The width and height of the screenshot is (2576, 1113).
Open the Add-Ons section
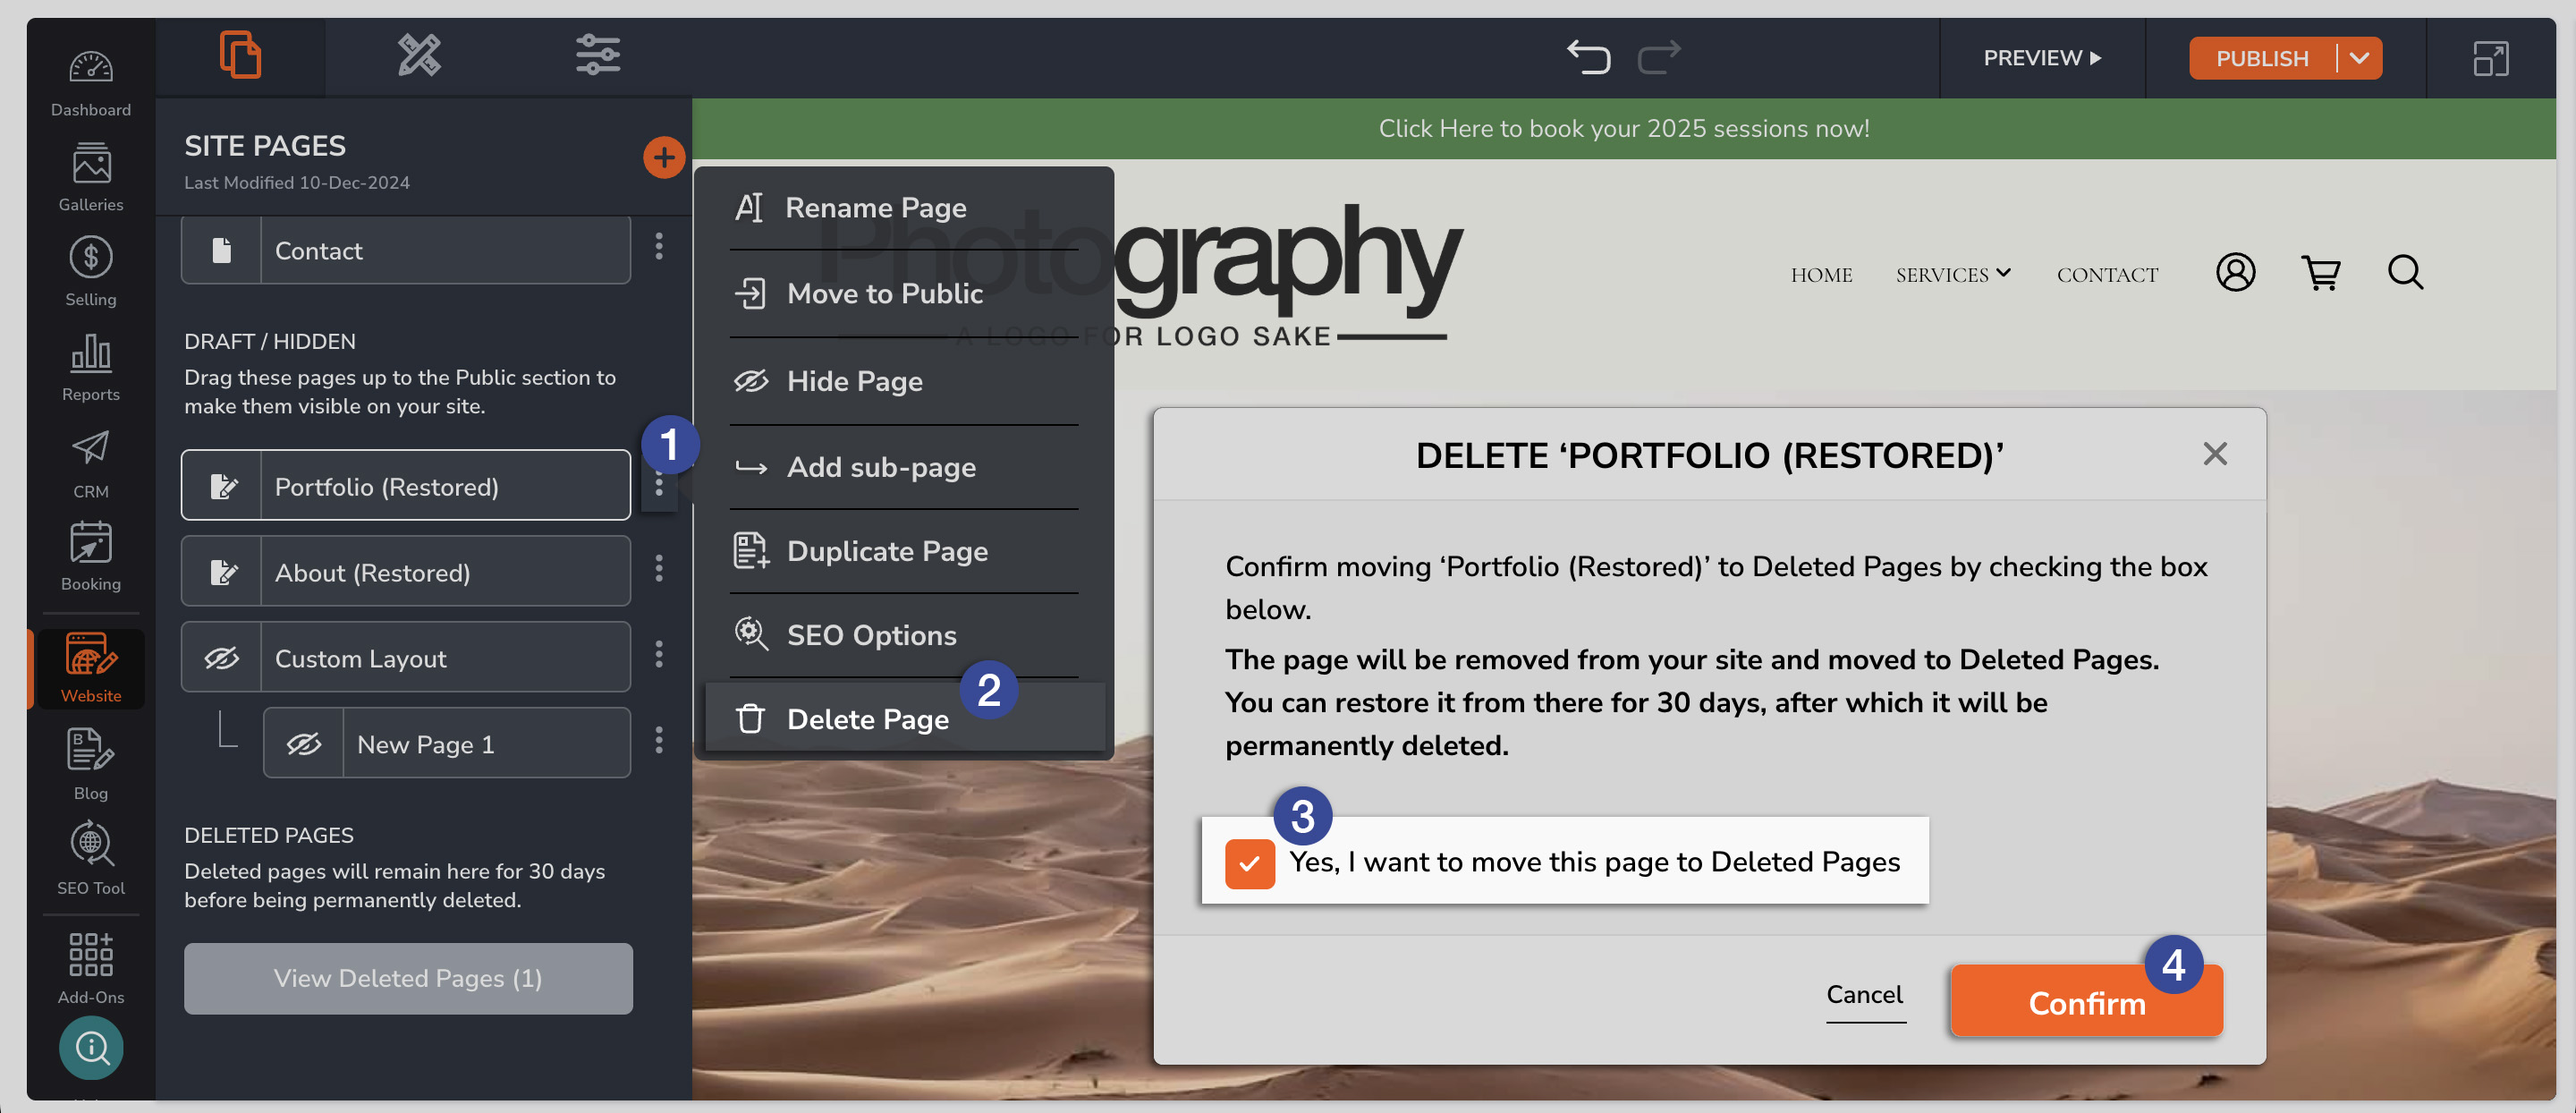tap(91, 967)
